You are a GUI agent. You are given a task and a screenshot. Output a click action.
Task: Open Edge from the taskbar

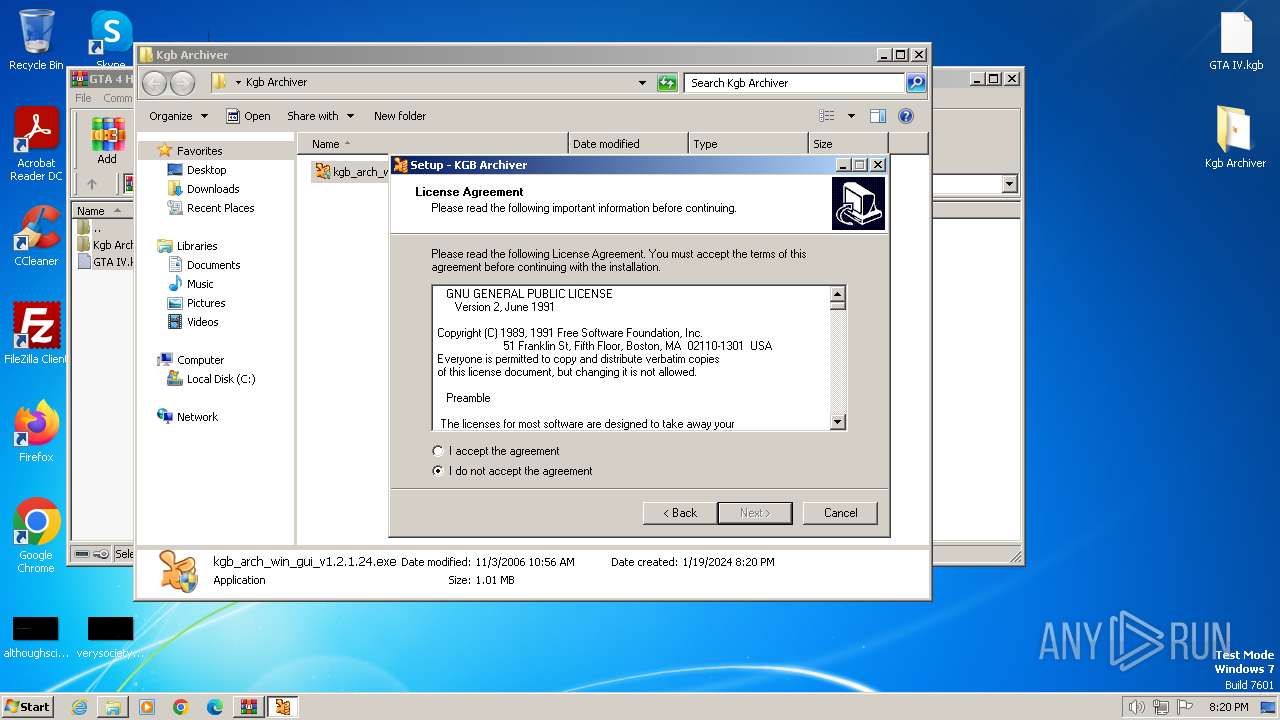click(x=215, y=707)
